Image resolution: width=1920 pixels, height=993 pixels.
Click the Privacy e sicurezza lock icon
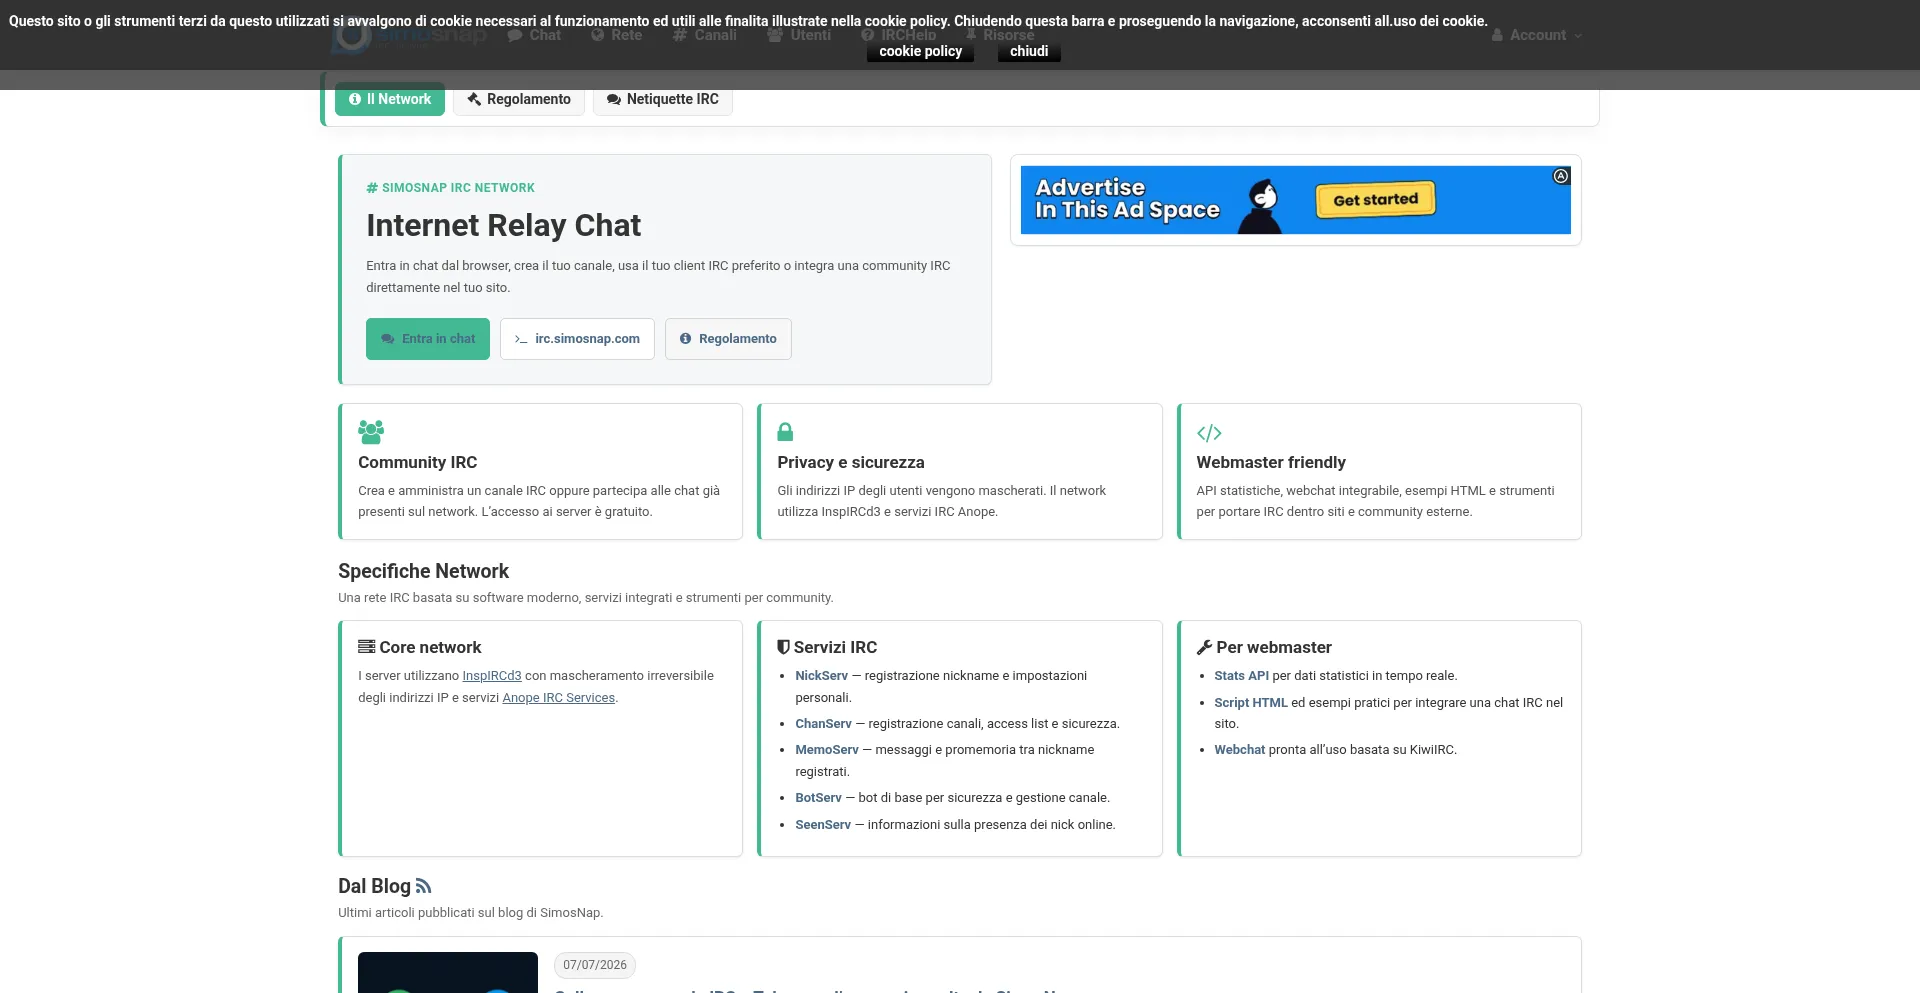pyautogui.click(x=785, y=432)
